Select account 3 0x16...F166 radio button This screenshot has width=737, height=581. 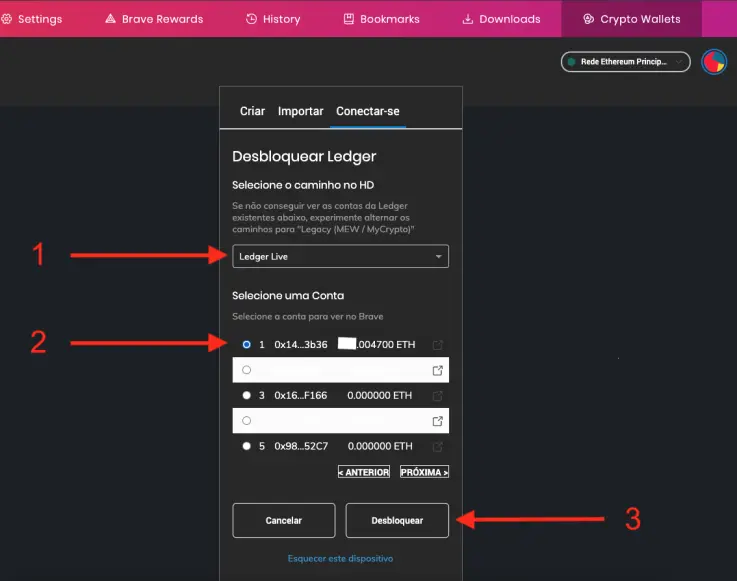246,395
